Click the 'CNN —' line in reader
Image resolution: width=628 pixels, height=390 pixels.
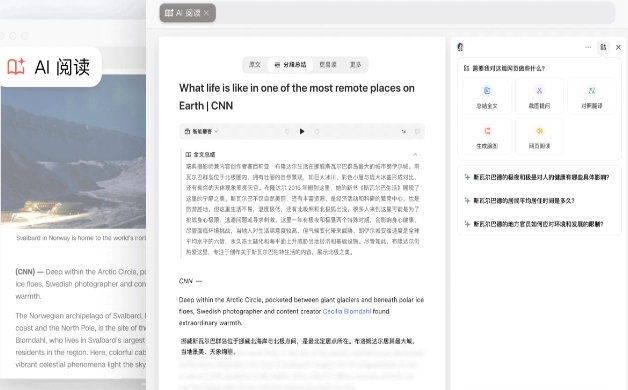click(190, 281)
